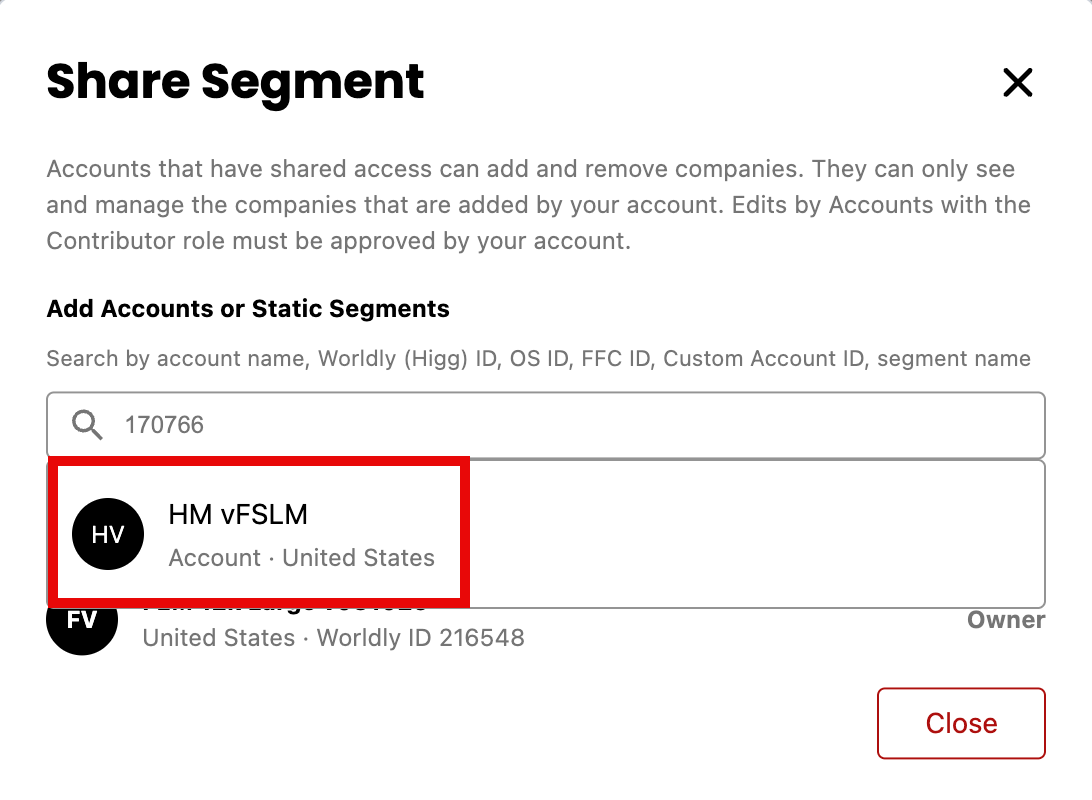This screenshot has height=800, width=1092.
Task: Click the magnifying glass search icon
Action: (x=87, y=425)
